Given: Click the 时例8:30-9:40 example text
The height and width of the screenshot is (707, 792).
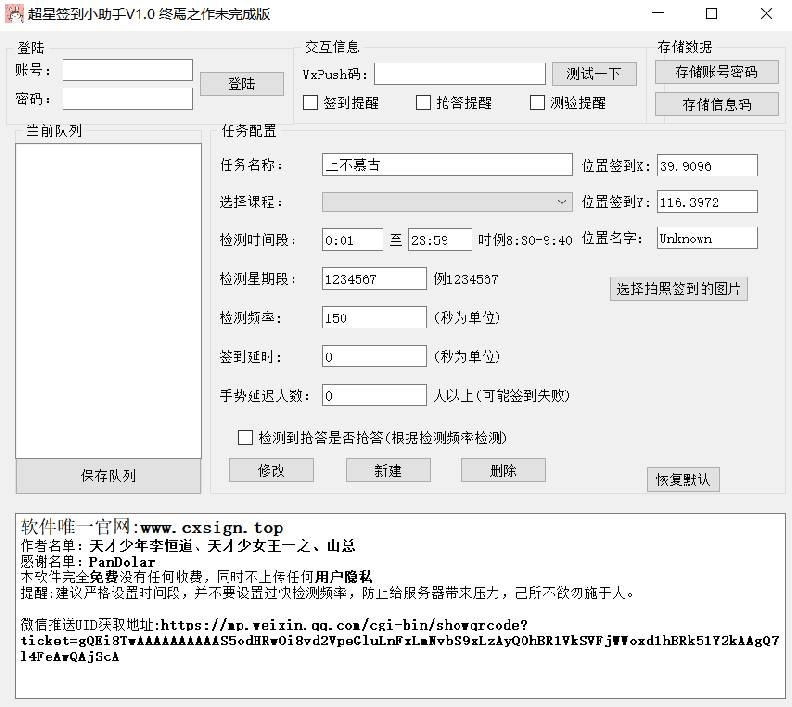Looking at the screenshot, I should pyautogui.click(x=525, y=240).
